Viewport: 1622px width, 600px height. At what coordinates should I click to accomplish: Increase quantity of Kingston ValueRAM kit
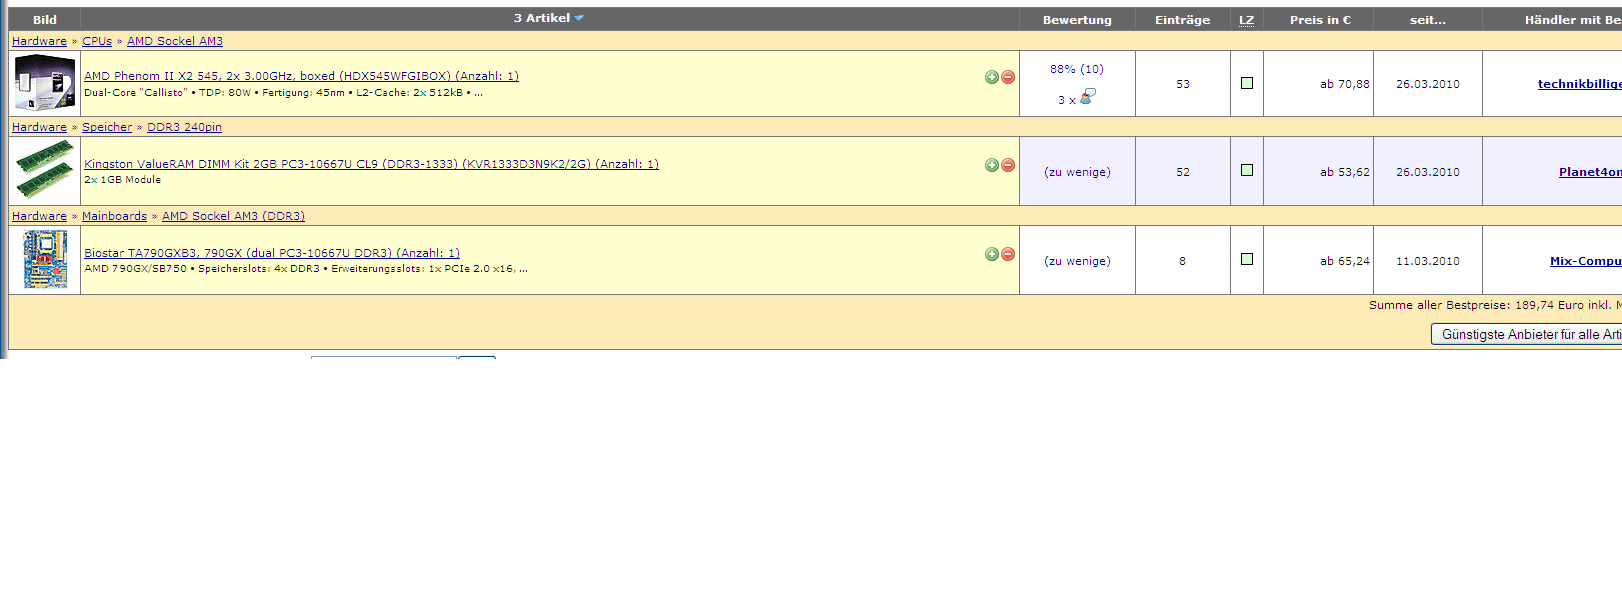(992, 165)
